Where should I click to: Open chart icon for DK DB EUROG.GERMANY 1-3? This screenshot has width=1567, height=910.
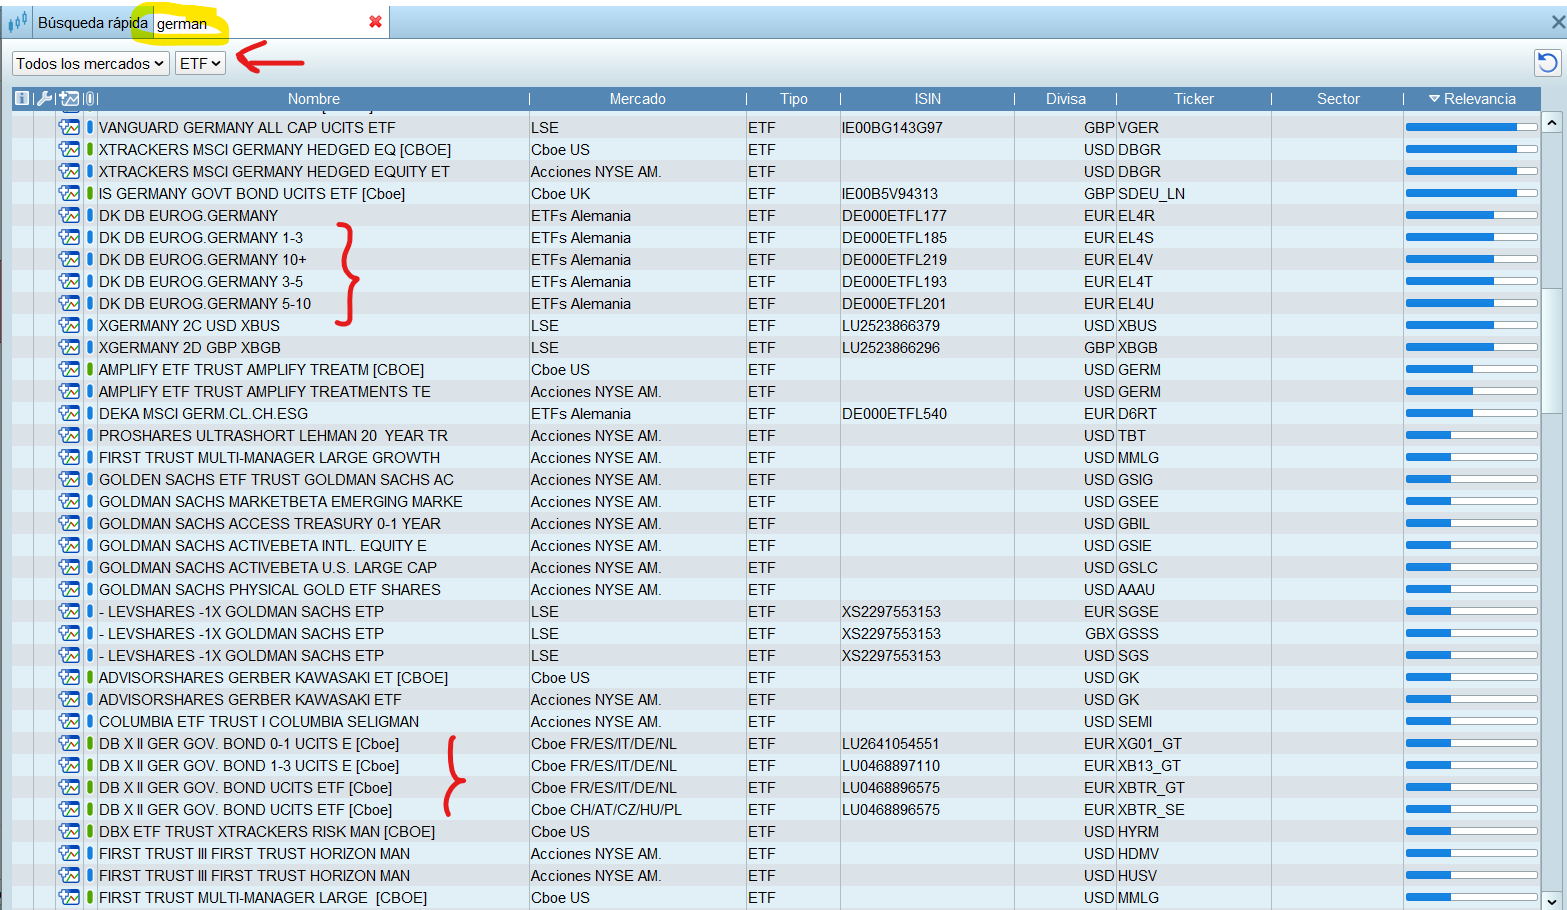click(69, 237)
